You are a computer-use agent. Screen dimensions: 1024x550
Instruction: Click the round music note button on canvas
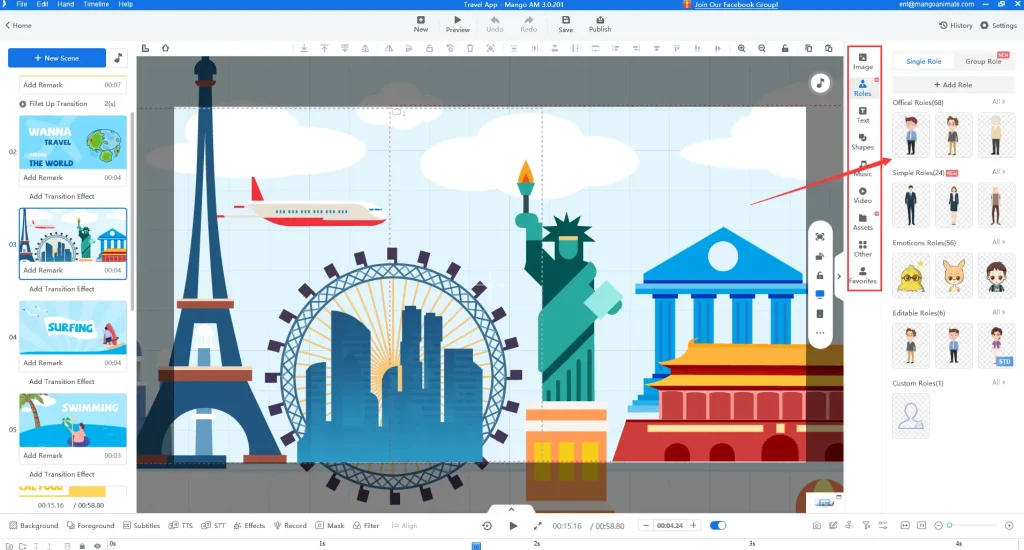pyautogui.click(x=820, y=83)
